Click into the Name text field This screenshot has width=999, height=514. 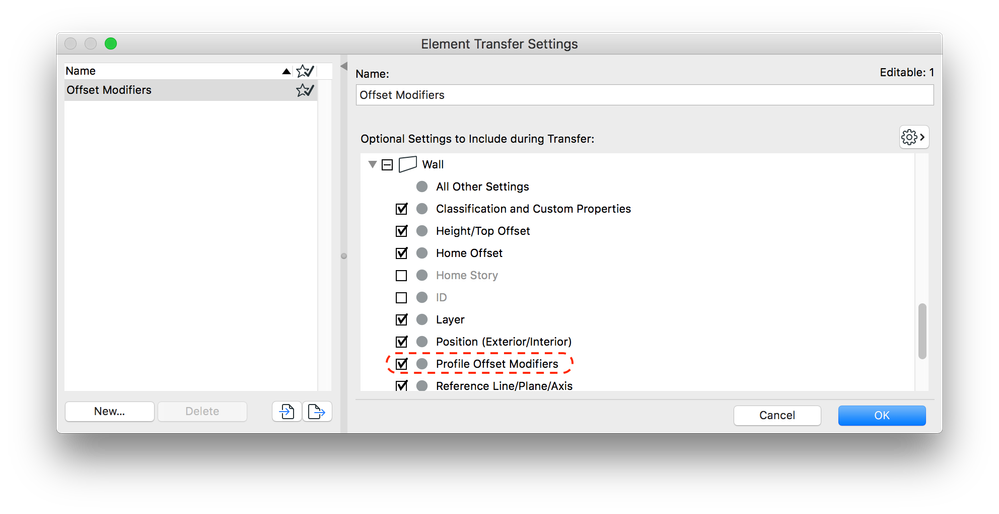644,95
